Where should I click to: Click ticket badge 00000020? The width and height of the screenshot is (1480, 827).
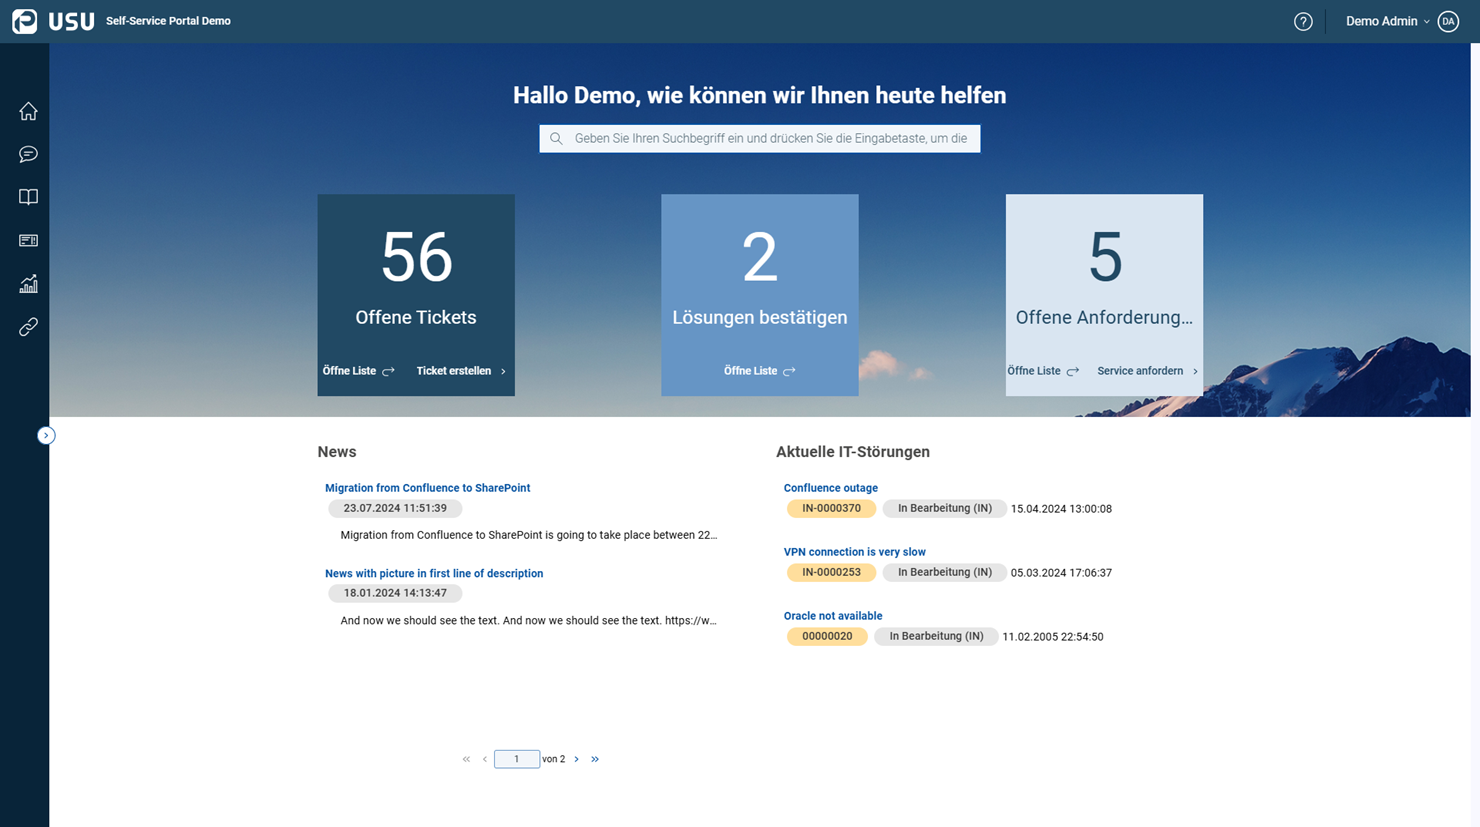coord(827,636)
